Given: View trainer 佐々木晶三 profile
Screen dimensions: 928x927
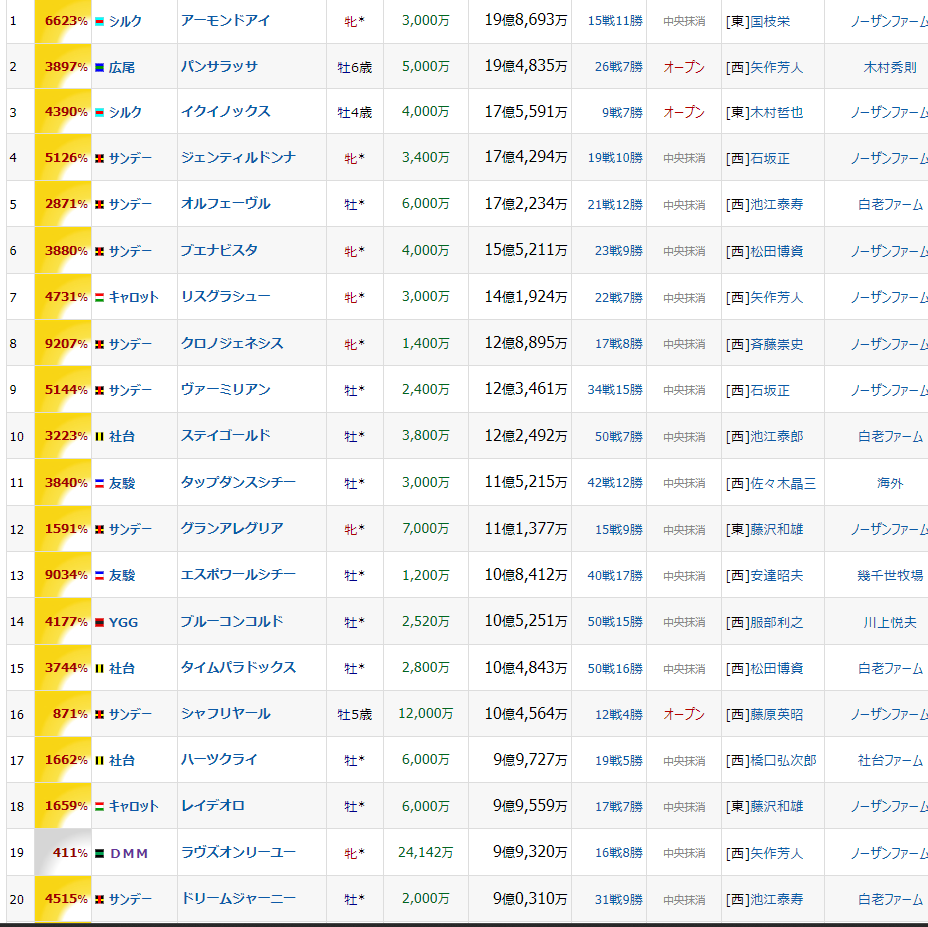Looking at the screenshot, I should point(782,483).
